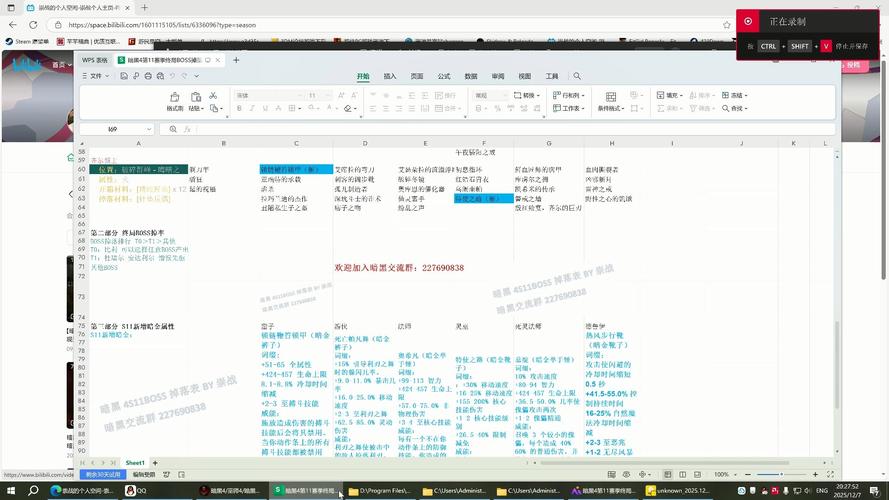Image resolution: width=889 pixels, height=500 pixels.
Task: Select normal view icon in status bar
Action: point(667,474)
